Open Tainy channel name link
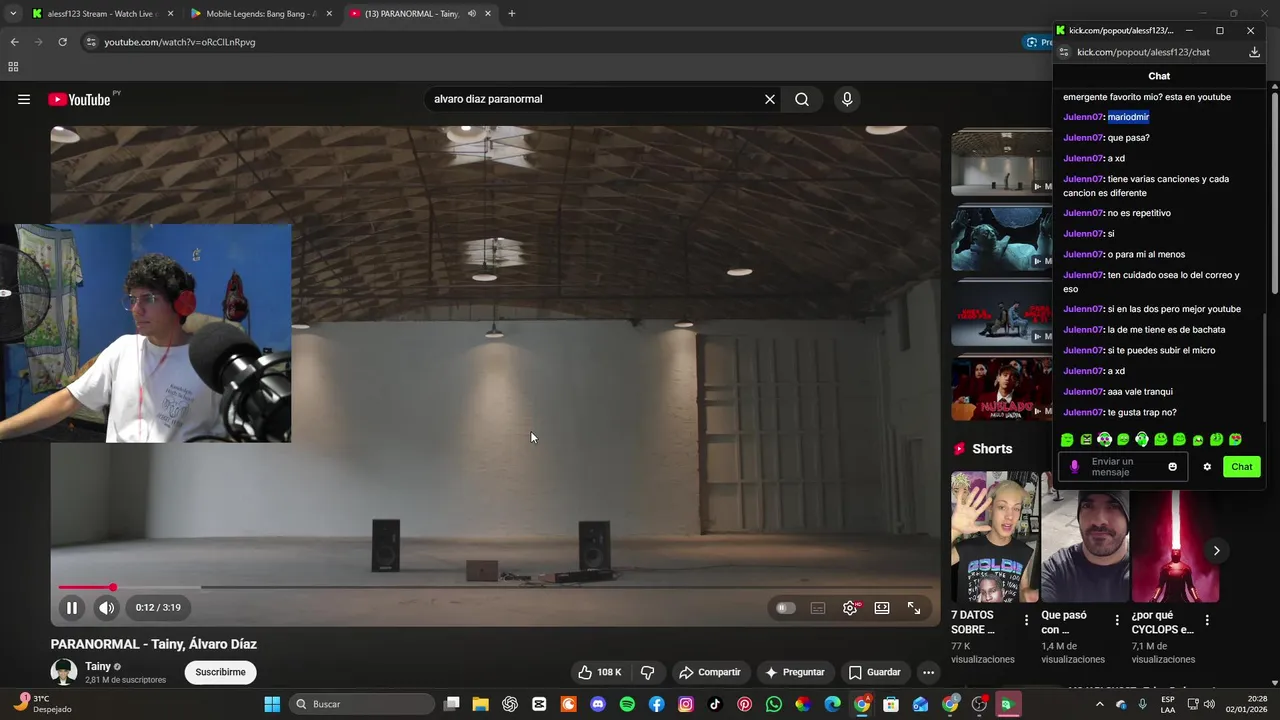Screen dimensions: 1280x720 point(98,666)
